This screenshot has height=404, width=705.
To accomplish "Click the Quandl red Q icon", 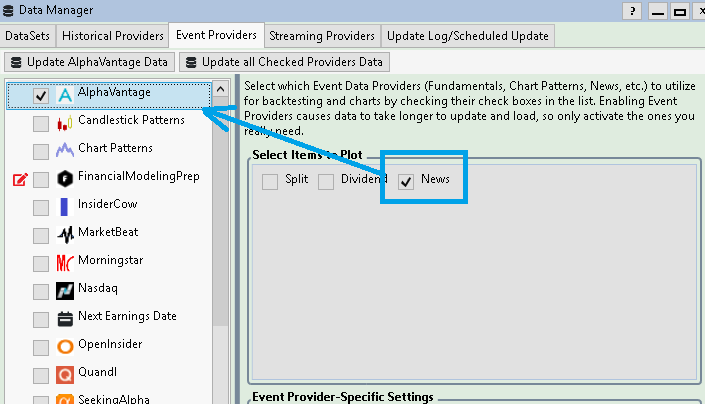I will (65, 375).
